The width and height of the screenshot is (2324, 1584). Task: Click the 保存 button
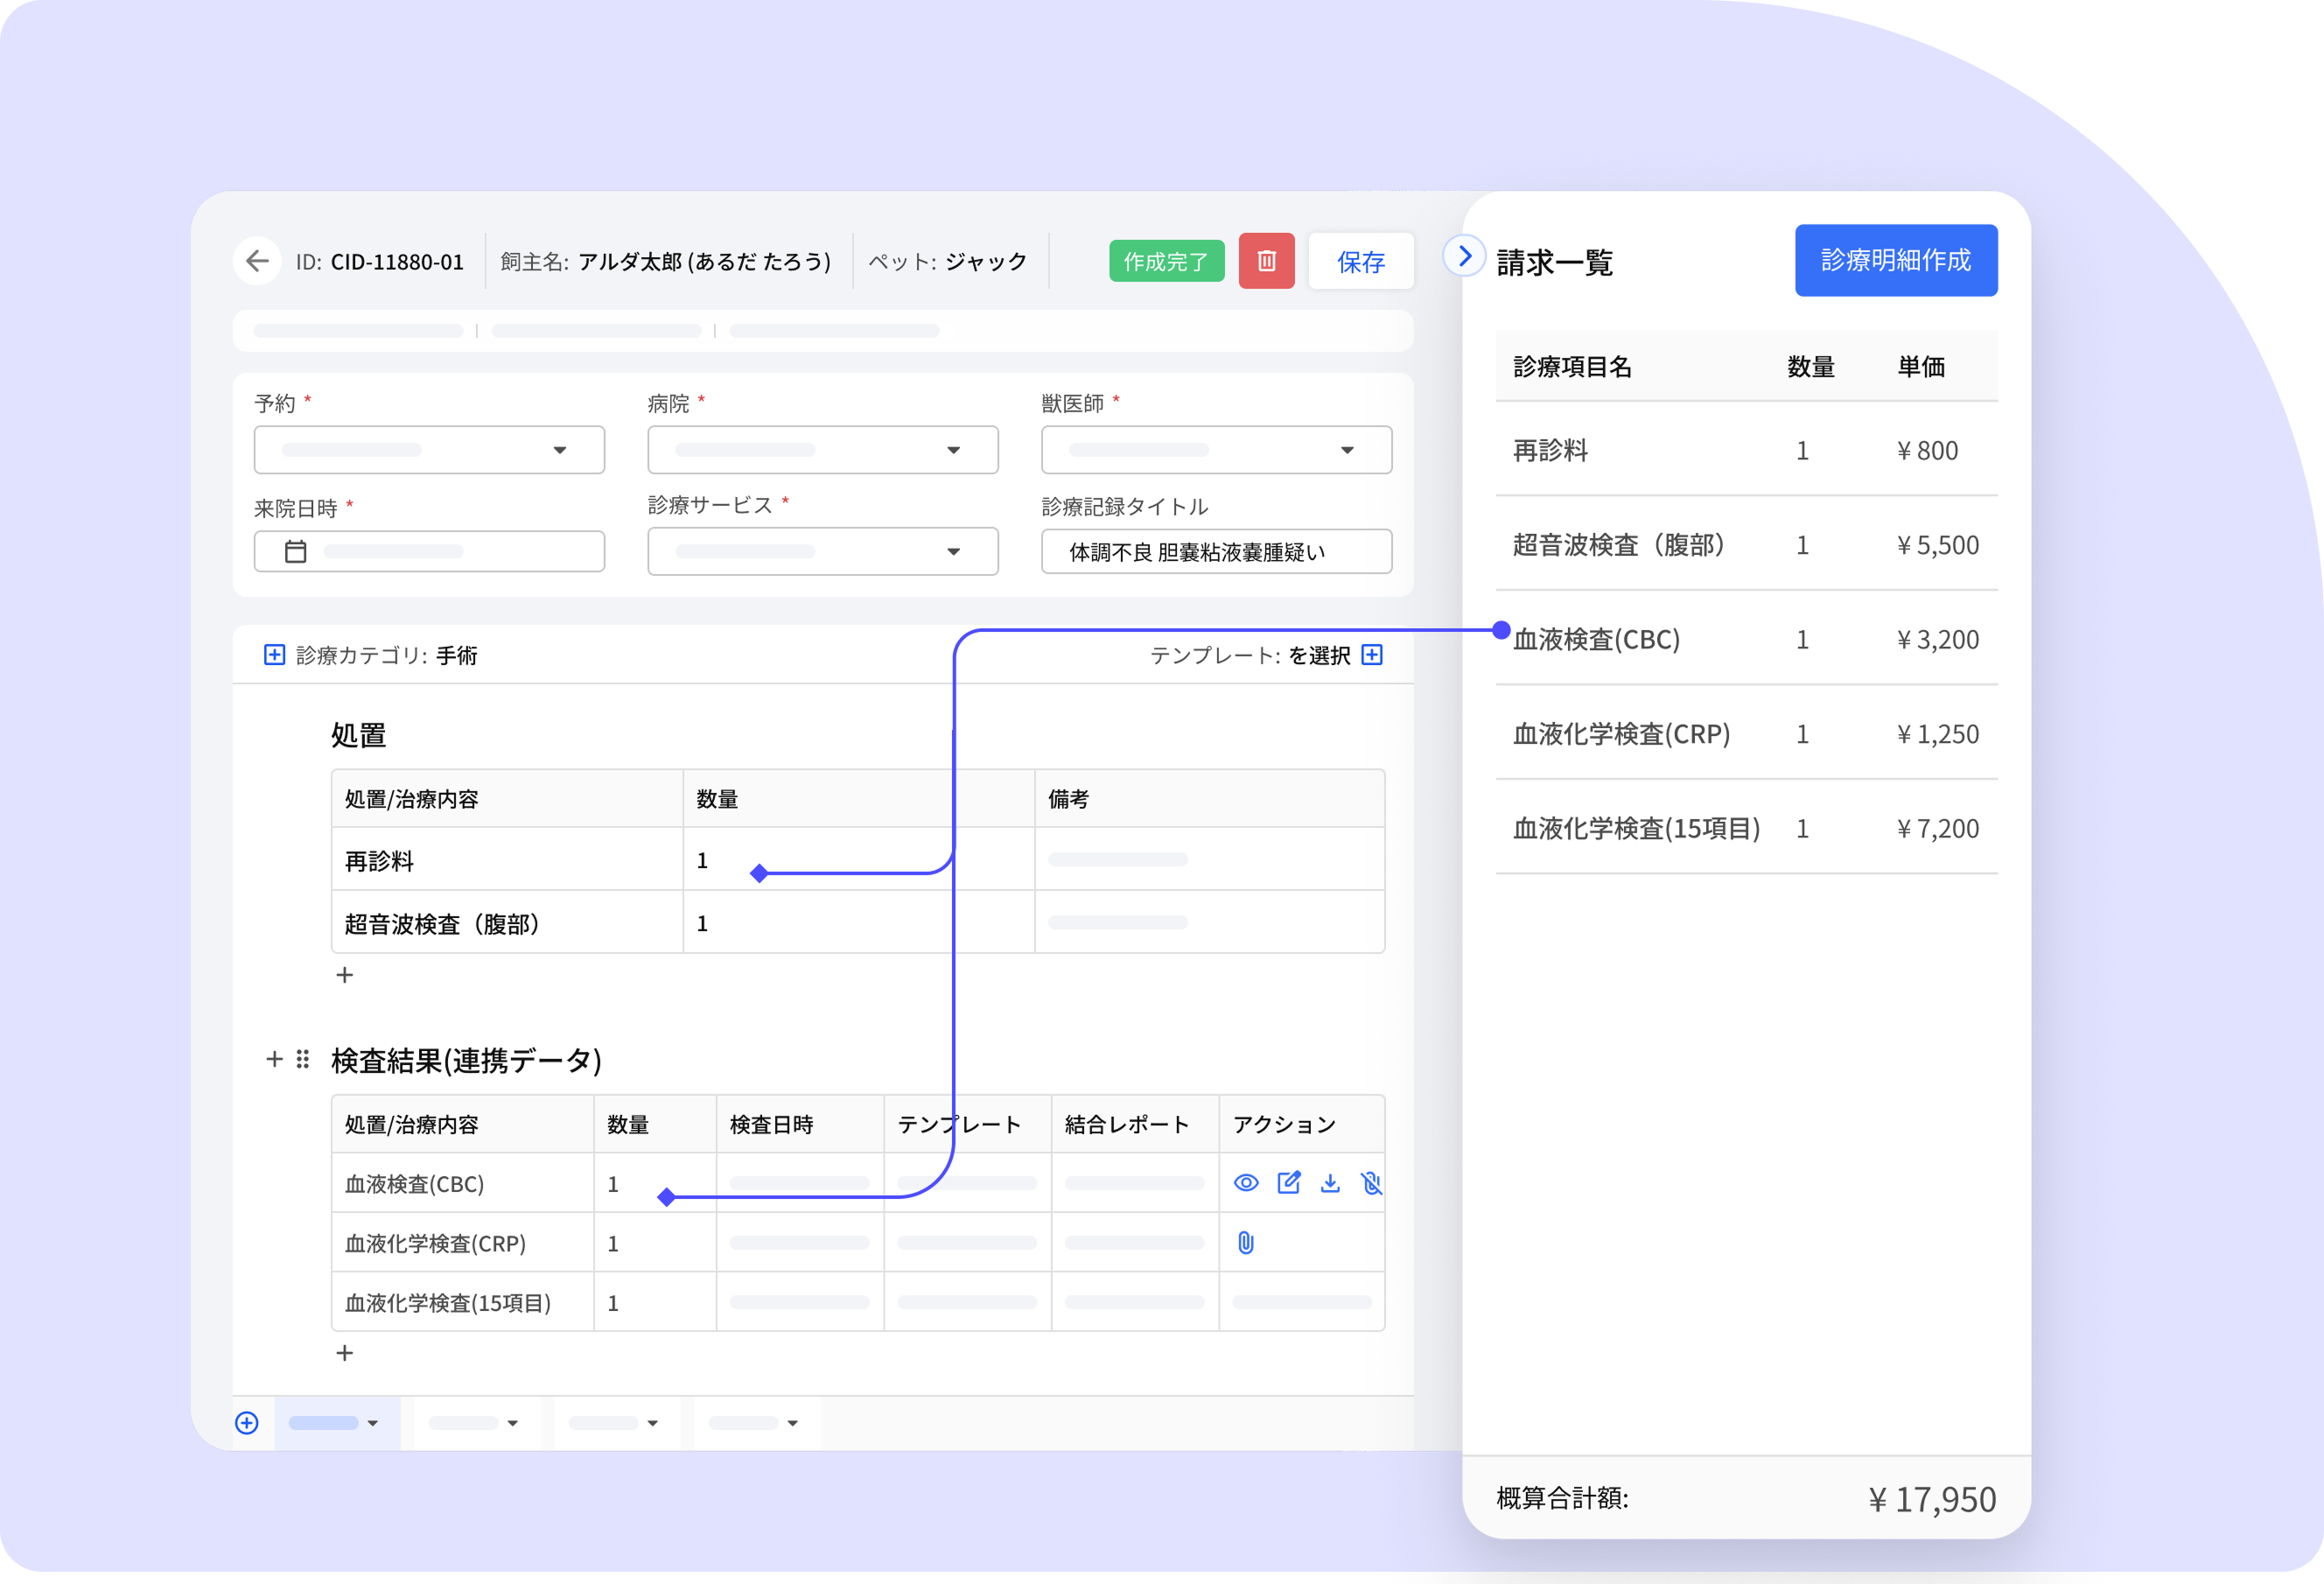pos(1361,261)
